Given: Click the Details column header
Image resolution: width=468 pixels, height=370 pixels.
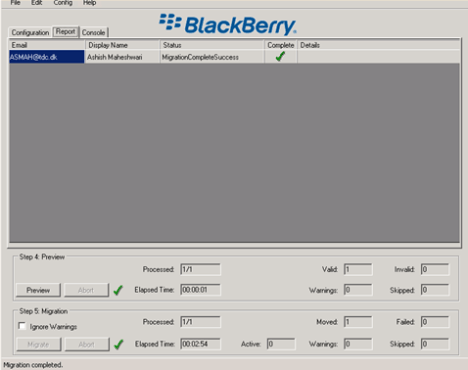Looking at the screenshot, I should (x=379, y=45).
